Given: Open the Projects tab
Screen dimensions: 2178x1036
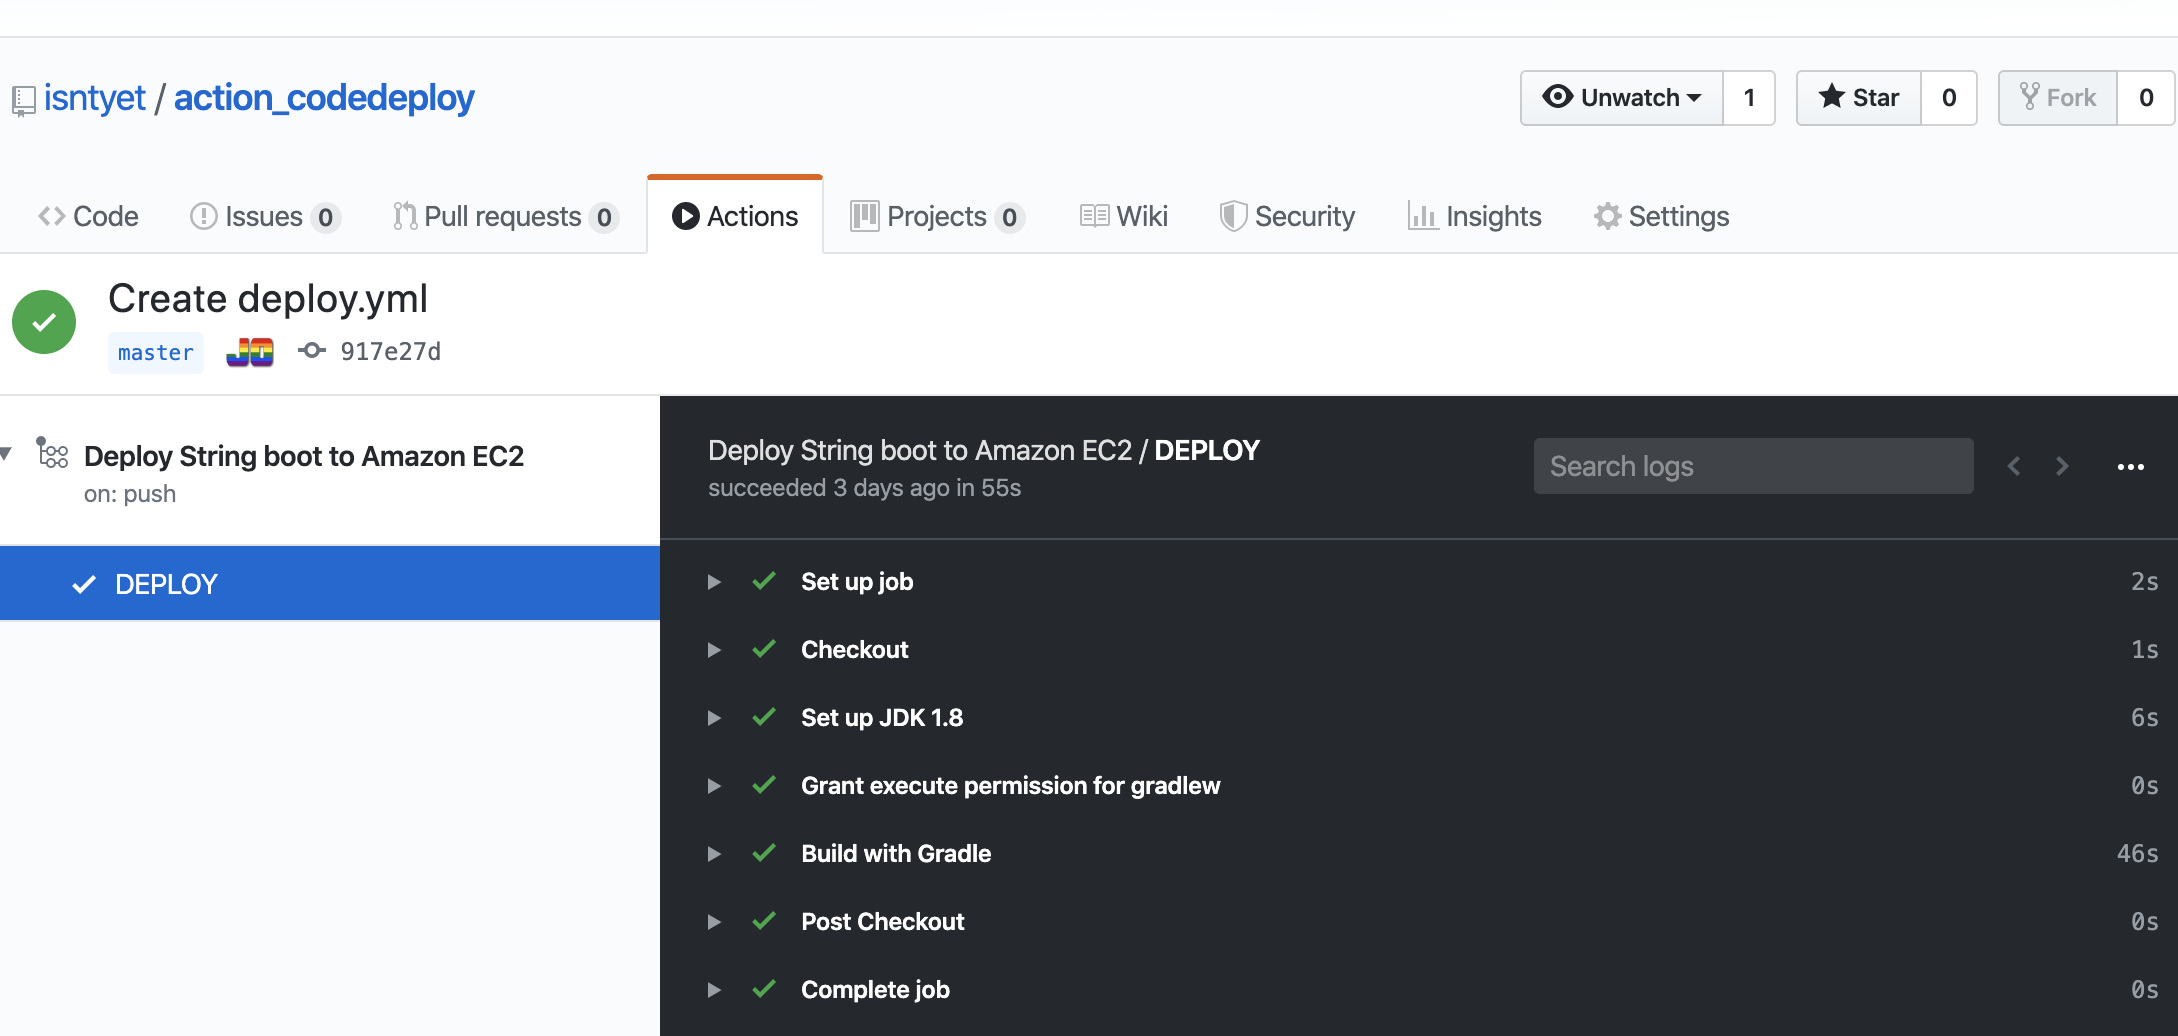Looking at the screenshot, I should coord(937,216).
